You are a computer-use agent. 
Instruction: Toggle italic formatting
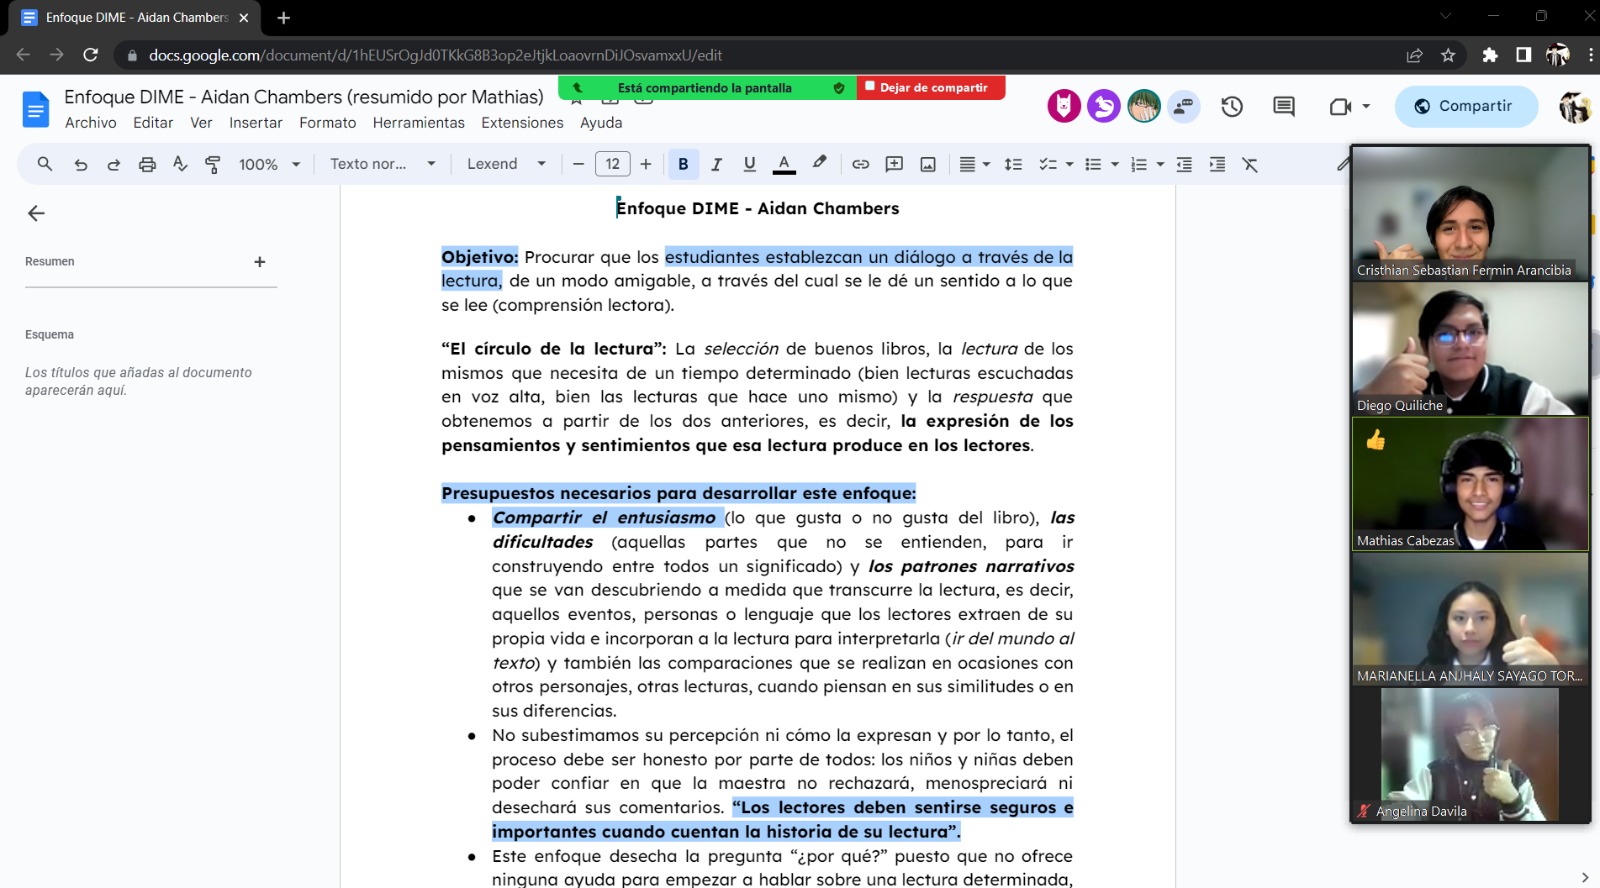click(716, 165)
